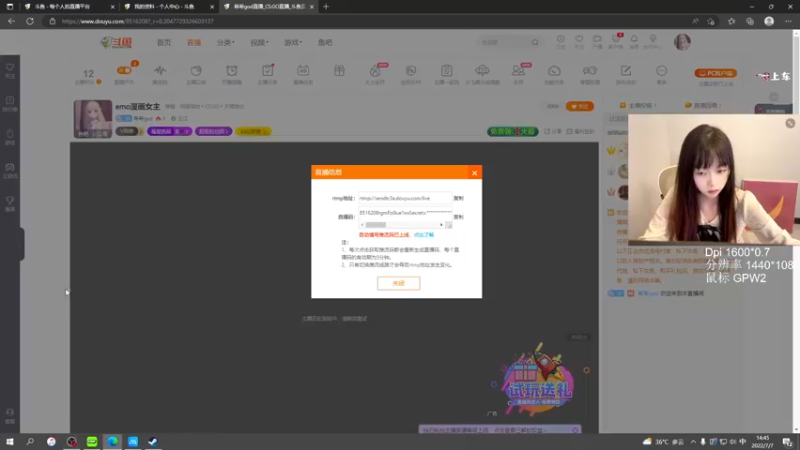Open the blue 'learn more' link in dialog
Image resolution: width=800 pixels, height=450 pixels.
pos(423,235)
